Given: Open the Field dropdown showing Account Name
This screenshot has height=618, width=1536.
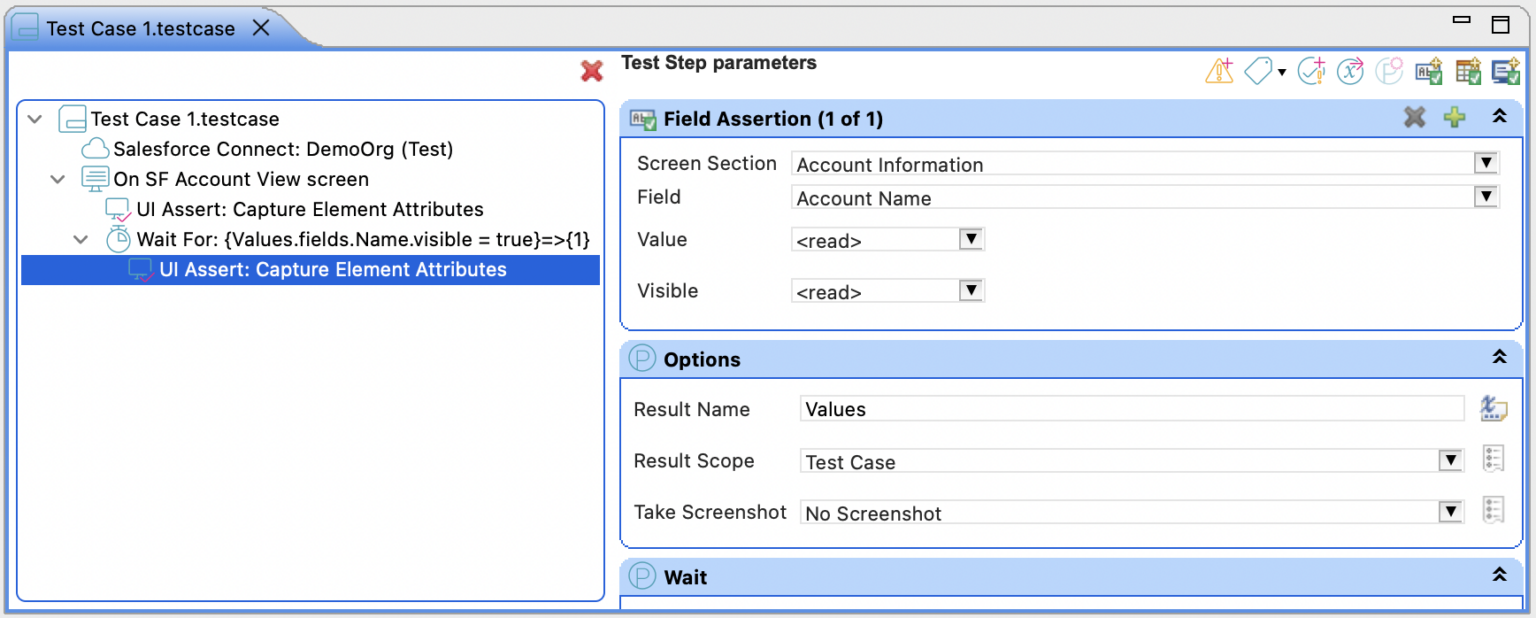Looking at the screenshot, I should tap(1487, 196).
